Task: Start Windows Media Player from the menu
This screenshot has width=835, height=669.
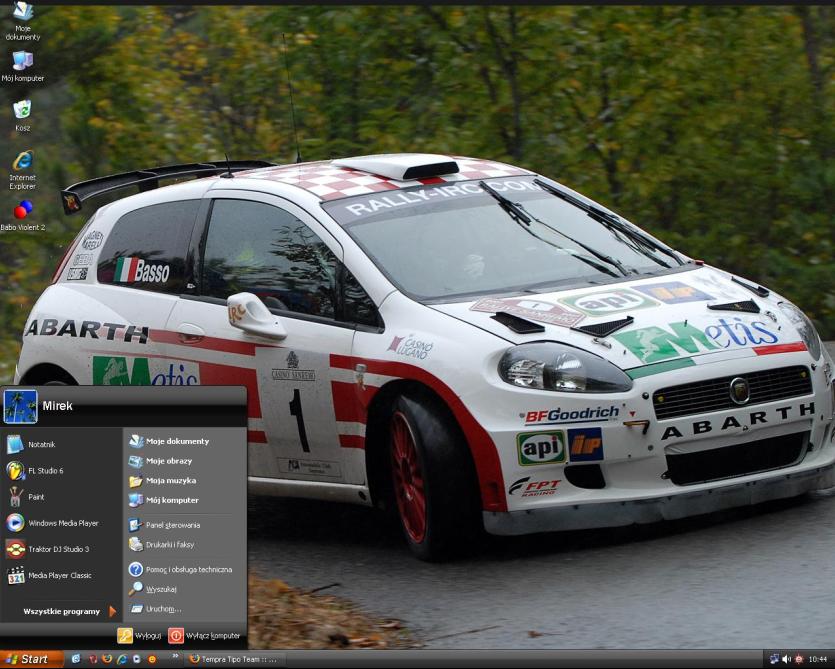Action: [61, 523]
